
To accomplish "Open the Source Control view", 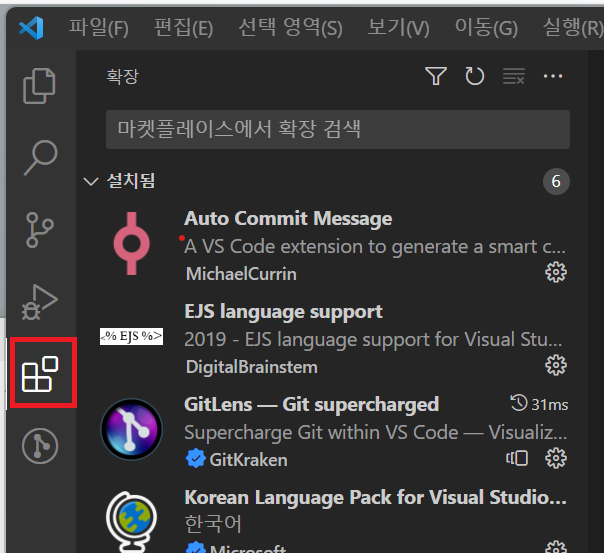I will coord(39,230).
